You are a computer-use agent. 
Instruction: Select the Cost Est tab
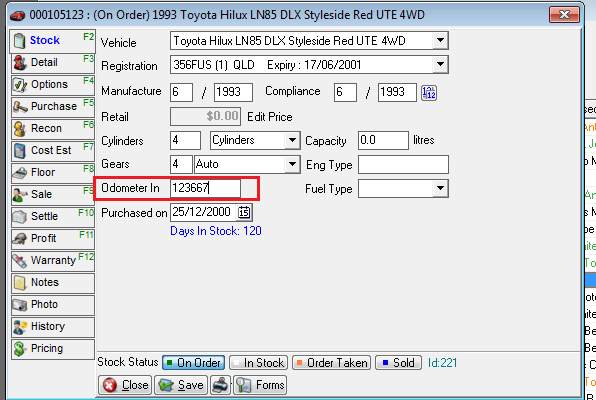point(52,151)
